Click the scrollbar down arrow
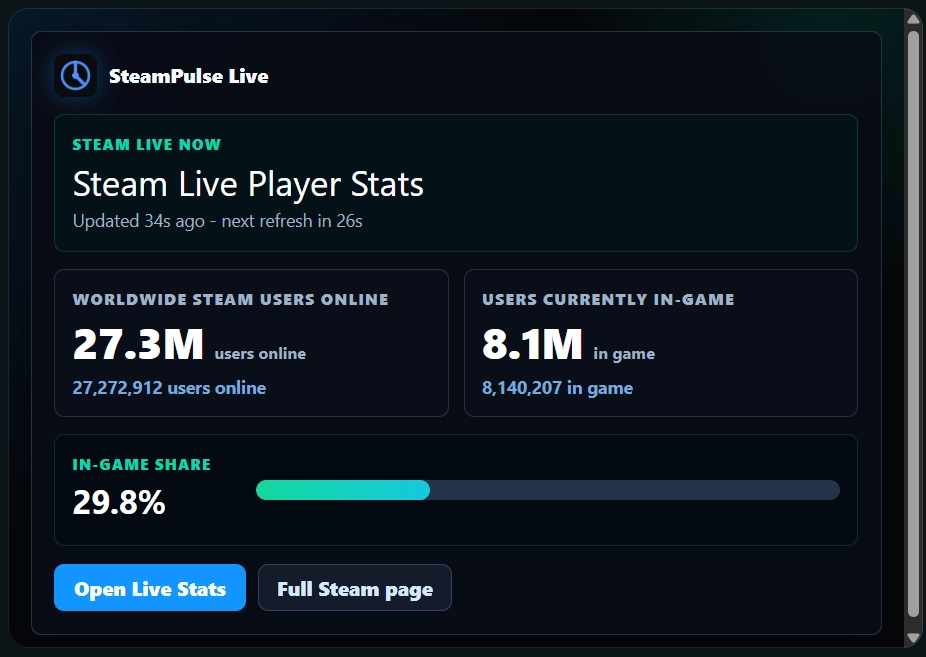926x657 pixels. click(914, 638)
